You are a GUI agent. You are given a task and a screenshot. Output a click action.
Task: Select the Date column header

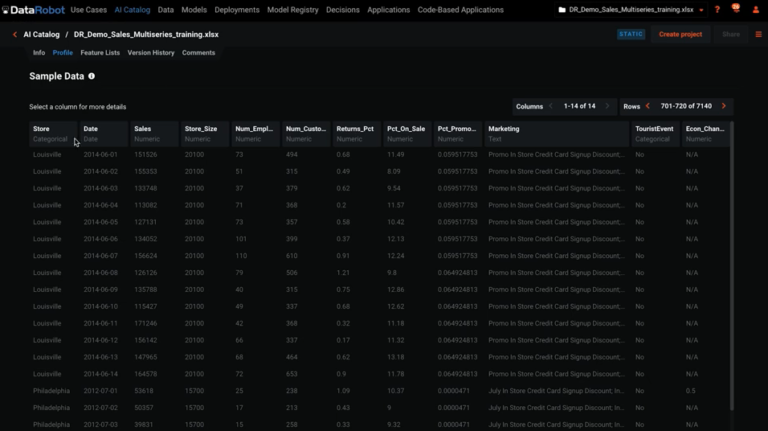coord(104,134)
